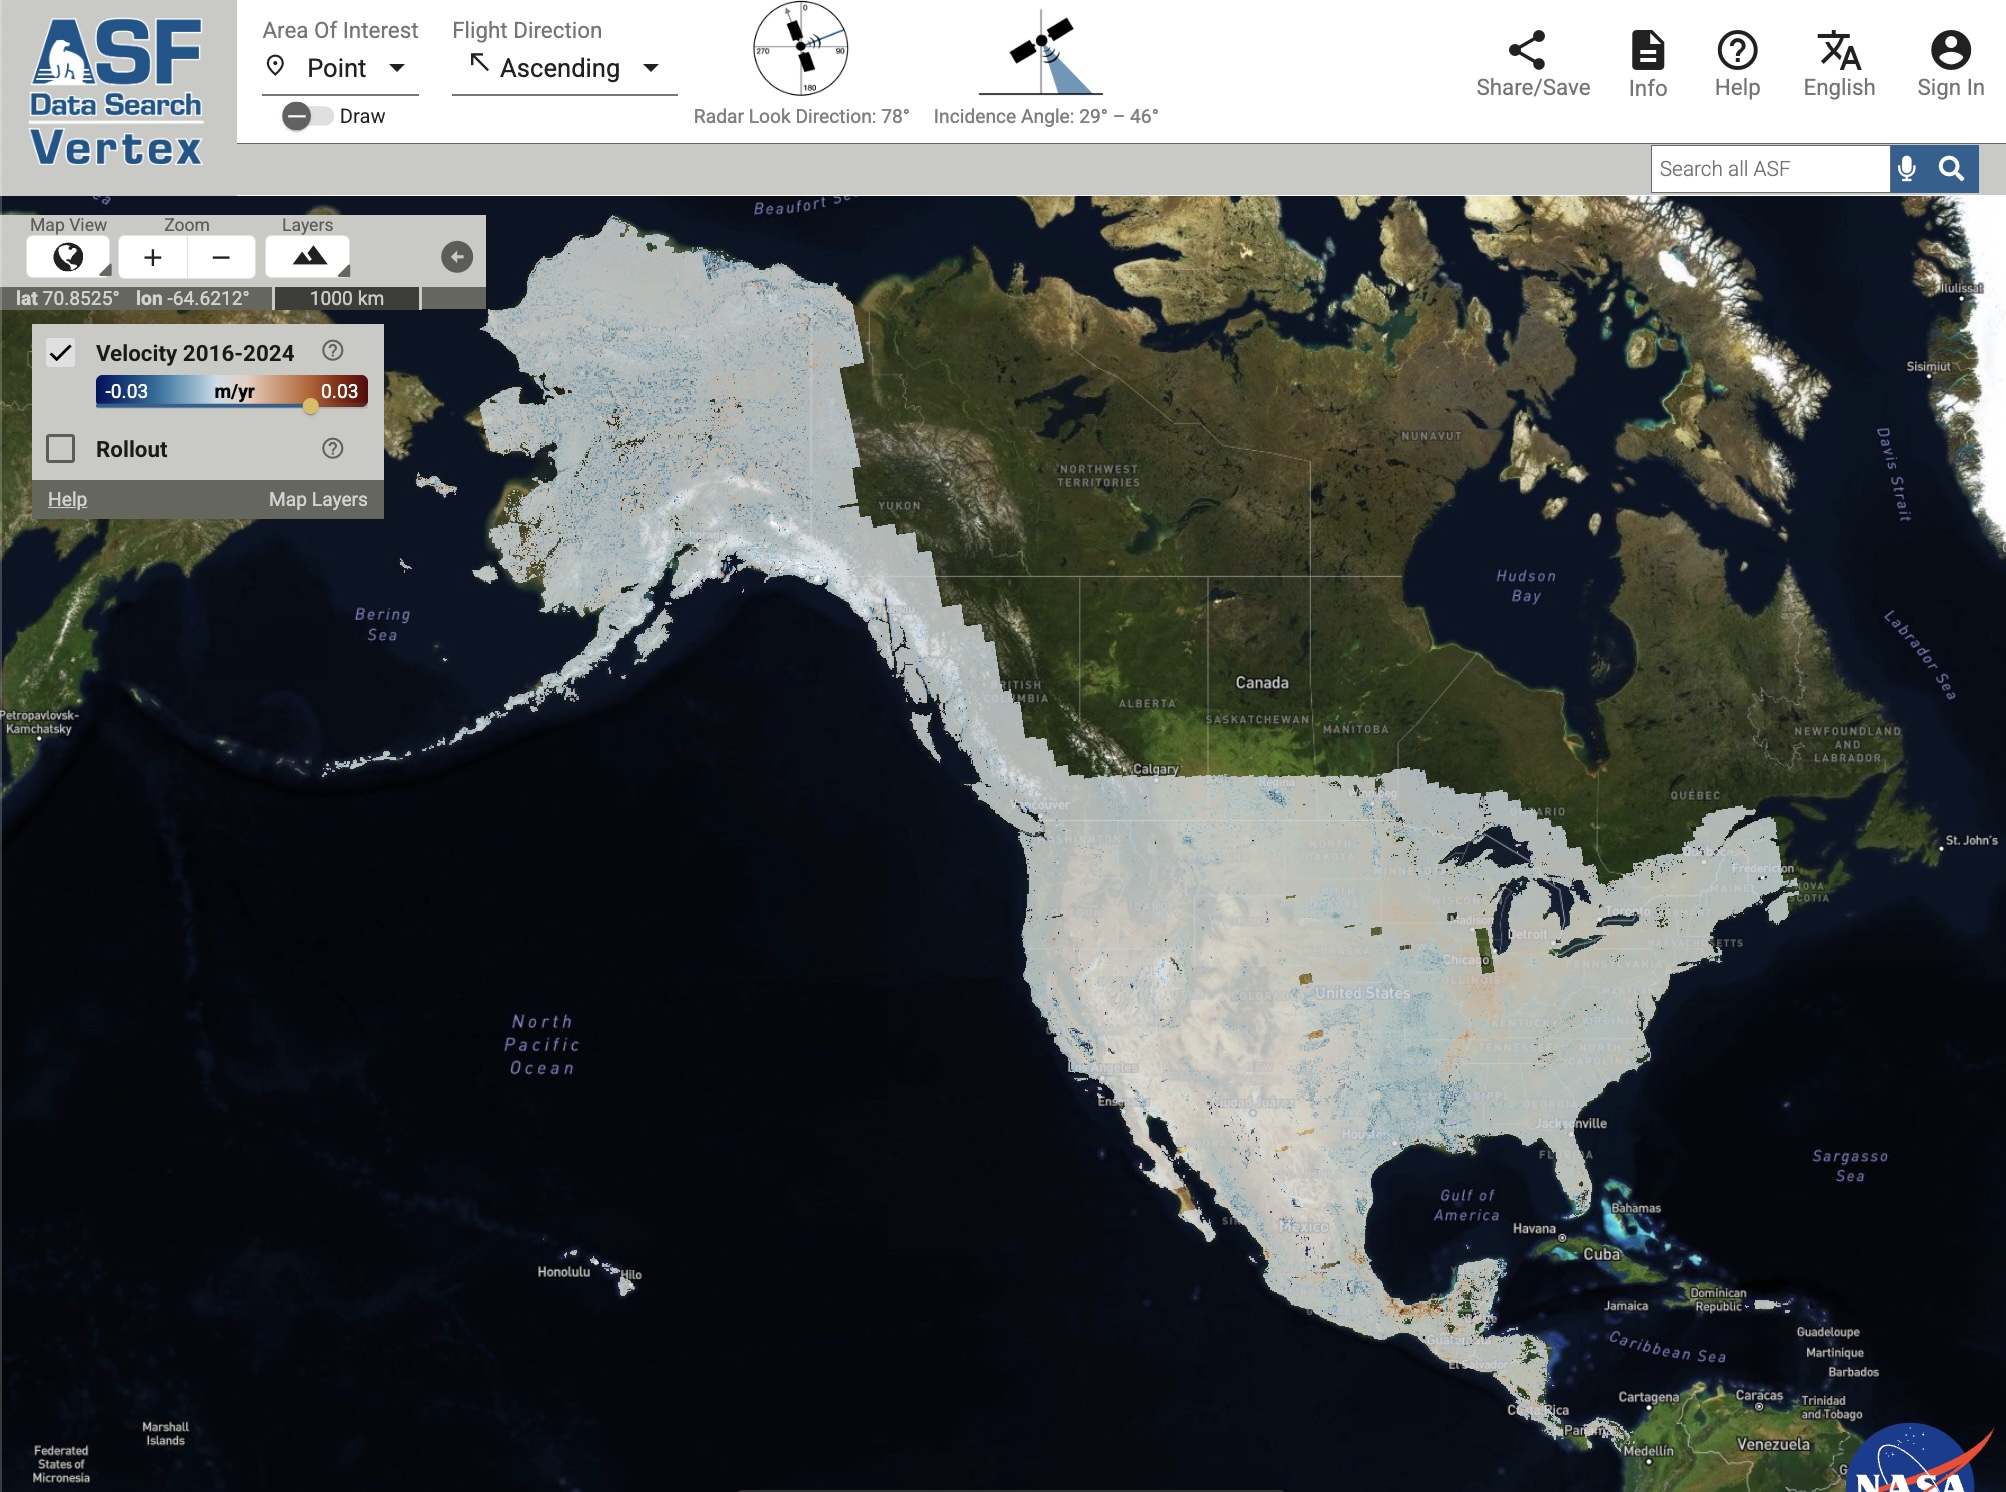2006x1492 pixels.
Task: Open the Area Of Interest Point dropdown
Action: click(x=340, y=68)
